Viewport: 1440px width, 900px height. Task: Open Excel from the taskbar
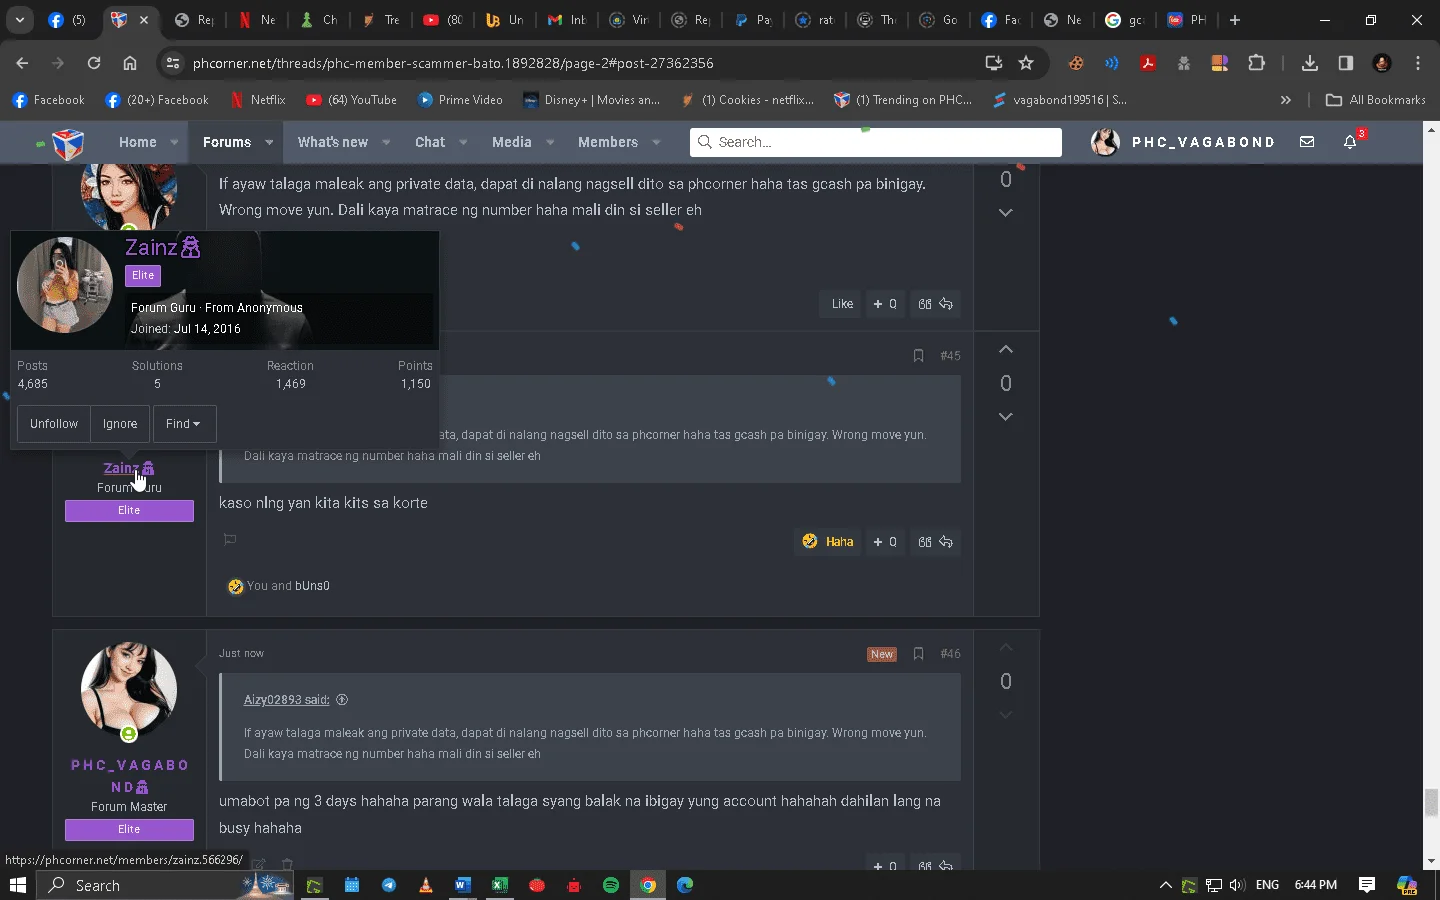click(x=499, y=885)
